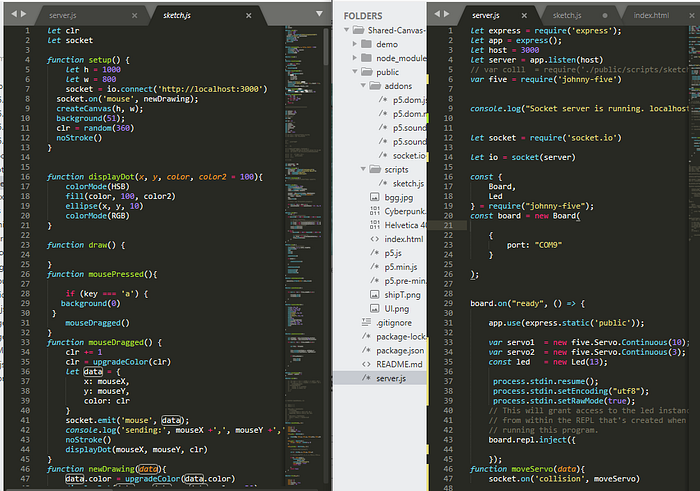Select the scripts folder icon
This screenshot has height=491, width=700.
375,169
